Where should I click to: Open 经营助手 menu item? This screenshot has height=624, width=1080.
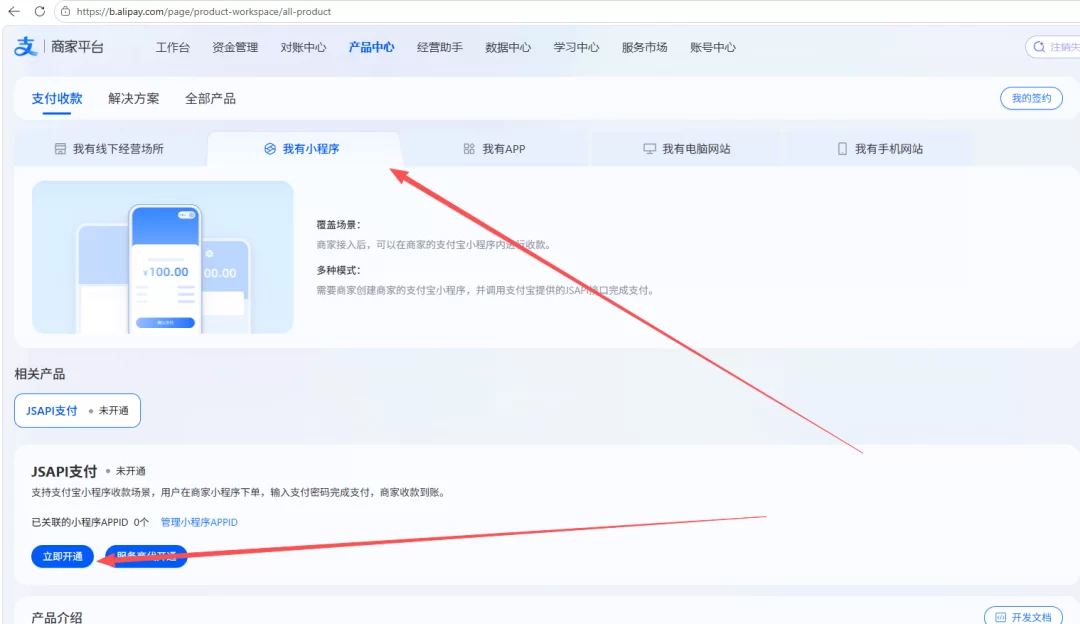pos(439,48)
